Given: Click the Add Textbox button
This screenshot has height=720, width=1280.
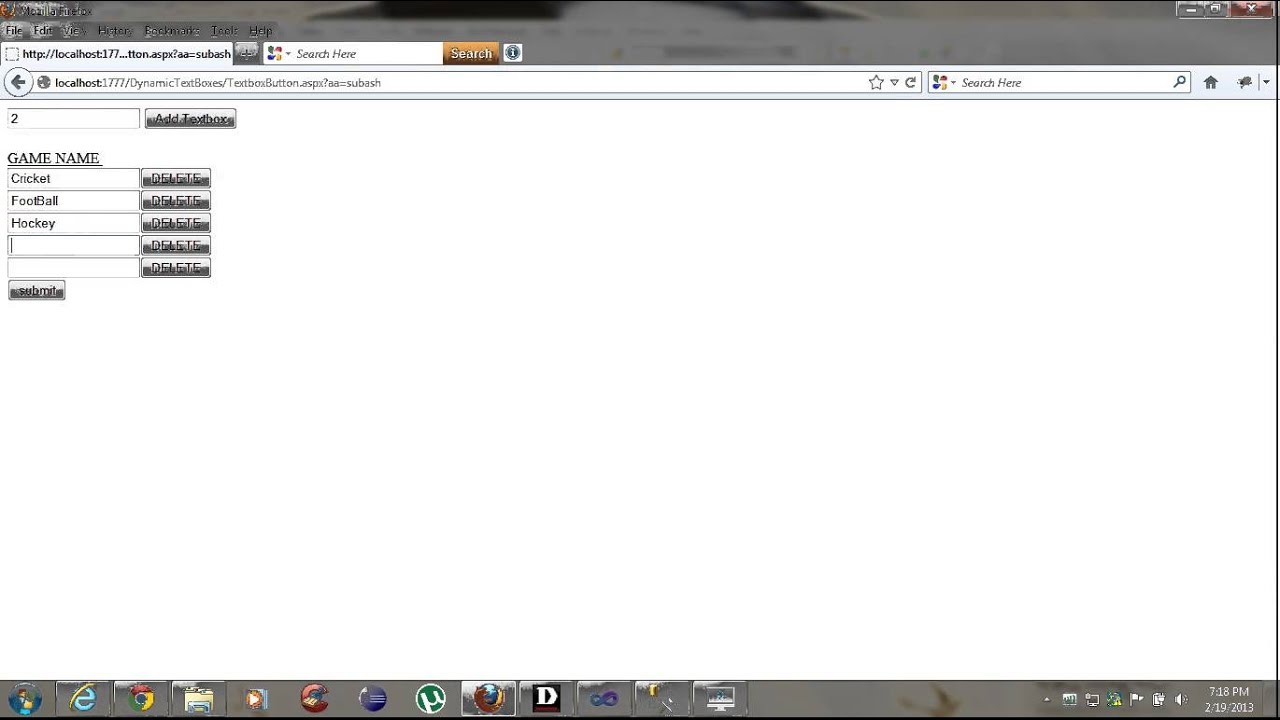Looking at the screenshot, I should (x=190, y=119).
